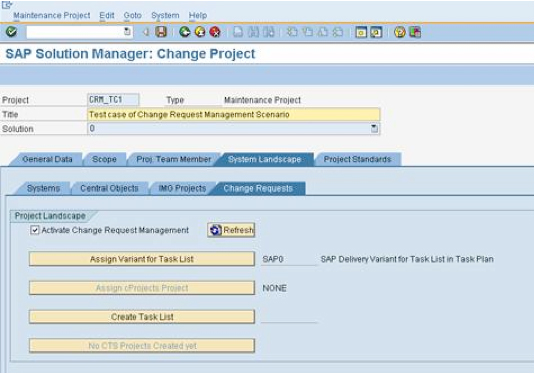The image size is (535, 374).
Task: Open the Edit menu
Action: coord(107,15)
